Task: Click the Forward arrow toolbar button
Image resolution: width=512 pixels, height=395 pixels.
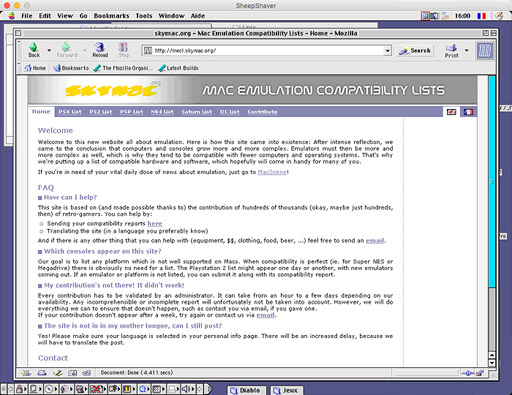Action: (67, 50)
